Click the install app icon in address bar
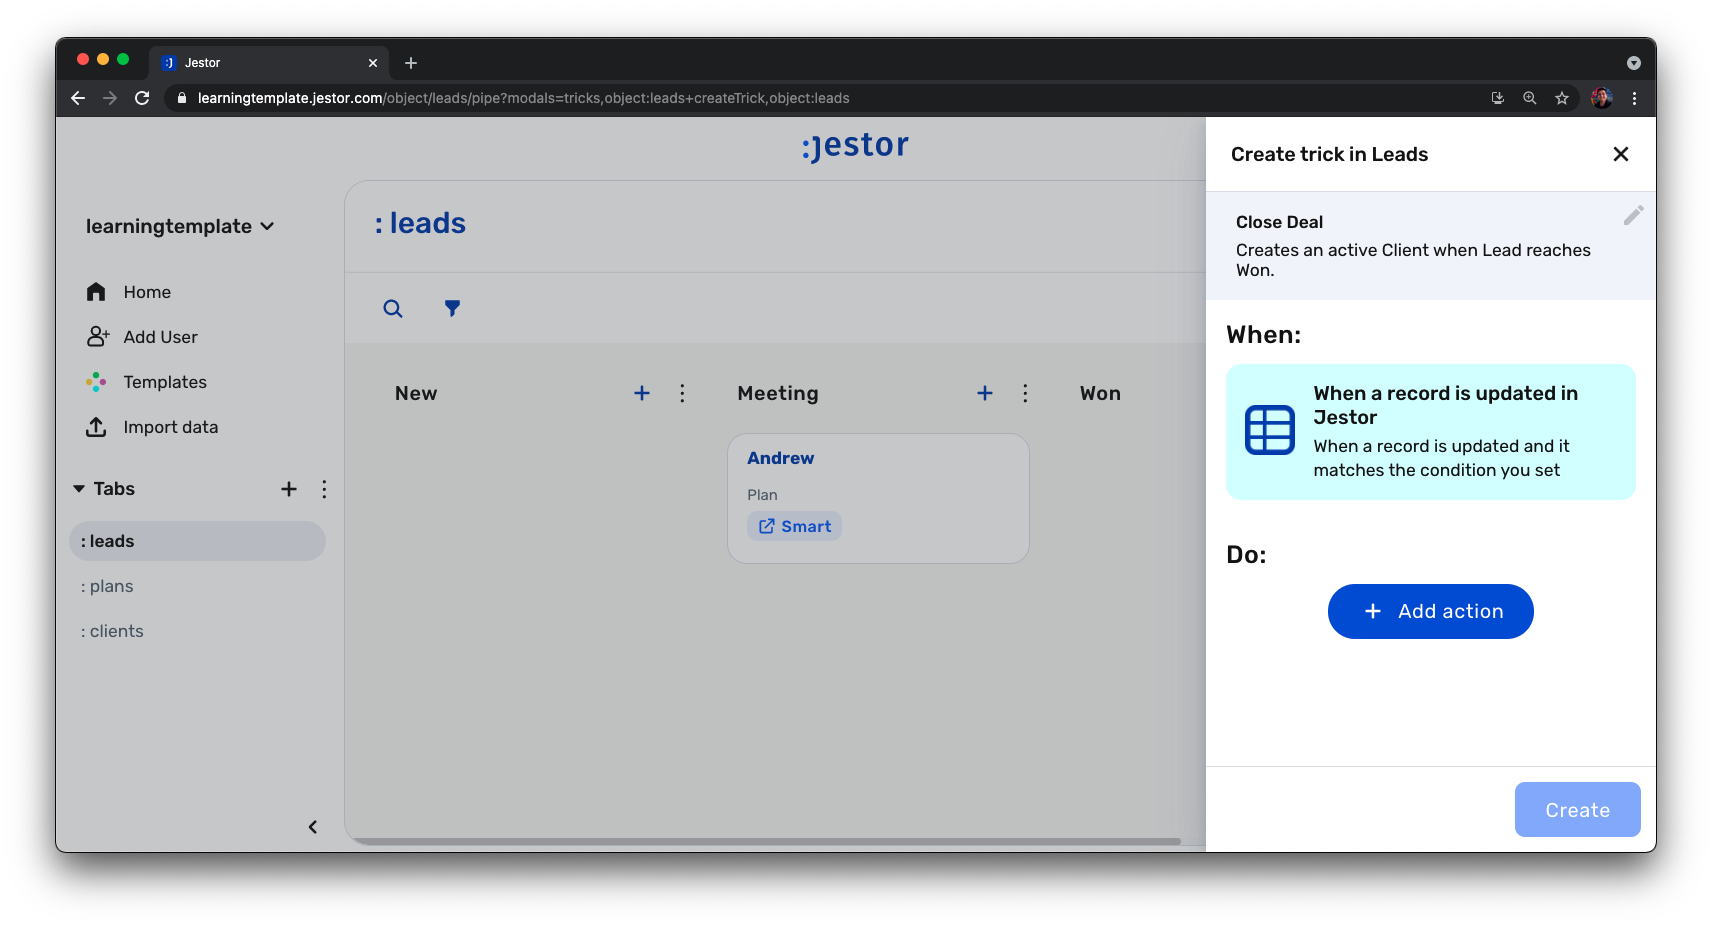The width and height of the screenshot is (1712, 926). 1498,98
